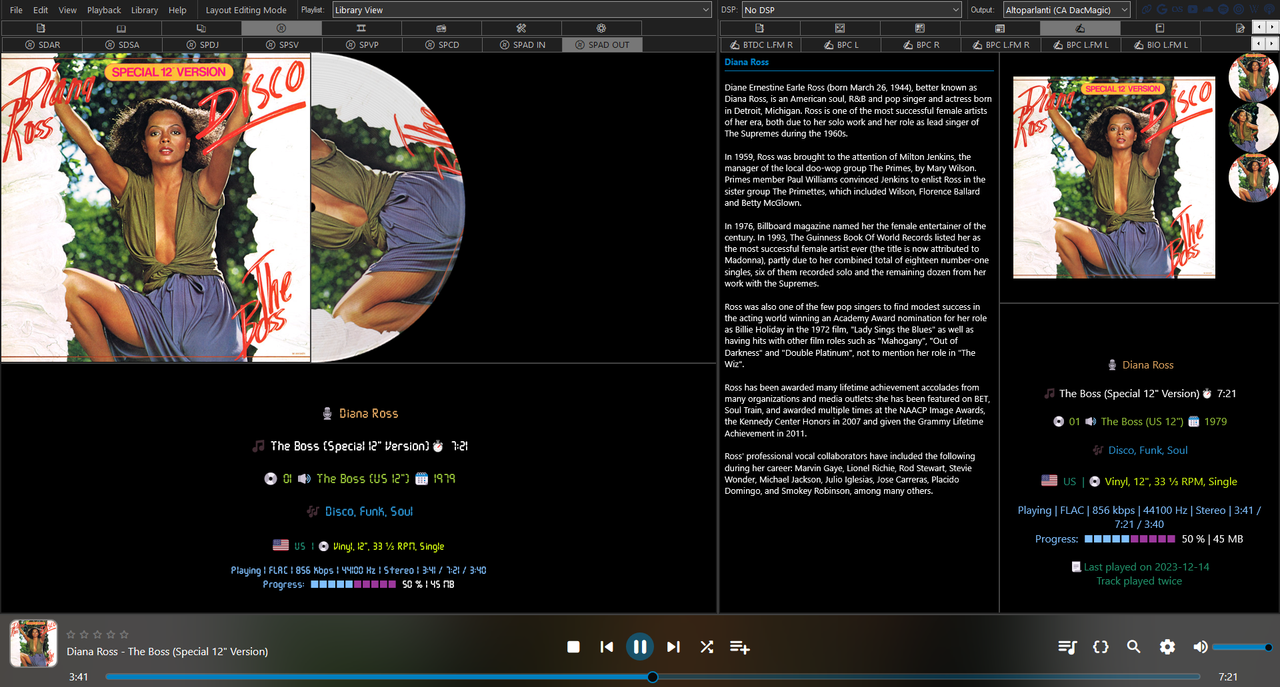Click the top circular cover thumbnail at right
This screenshot has height=687, width=1280.
[1253, 78]
